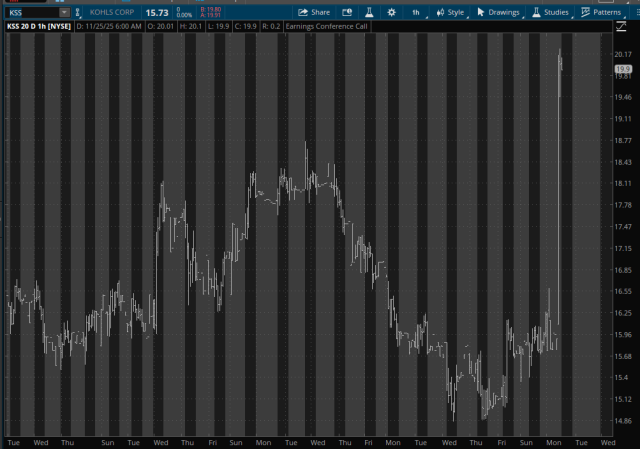Open the Style menu
Screen dimensions: 640x449
coord(450,12)
